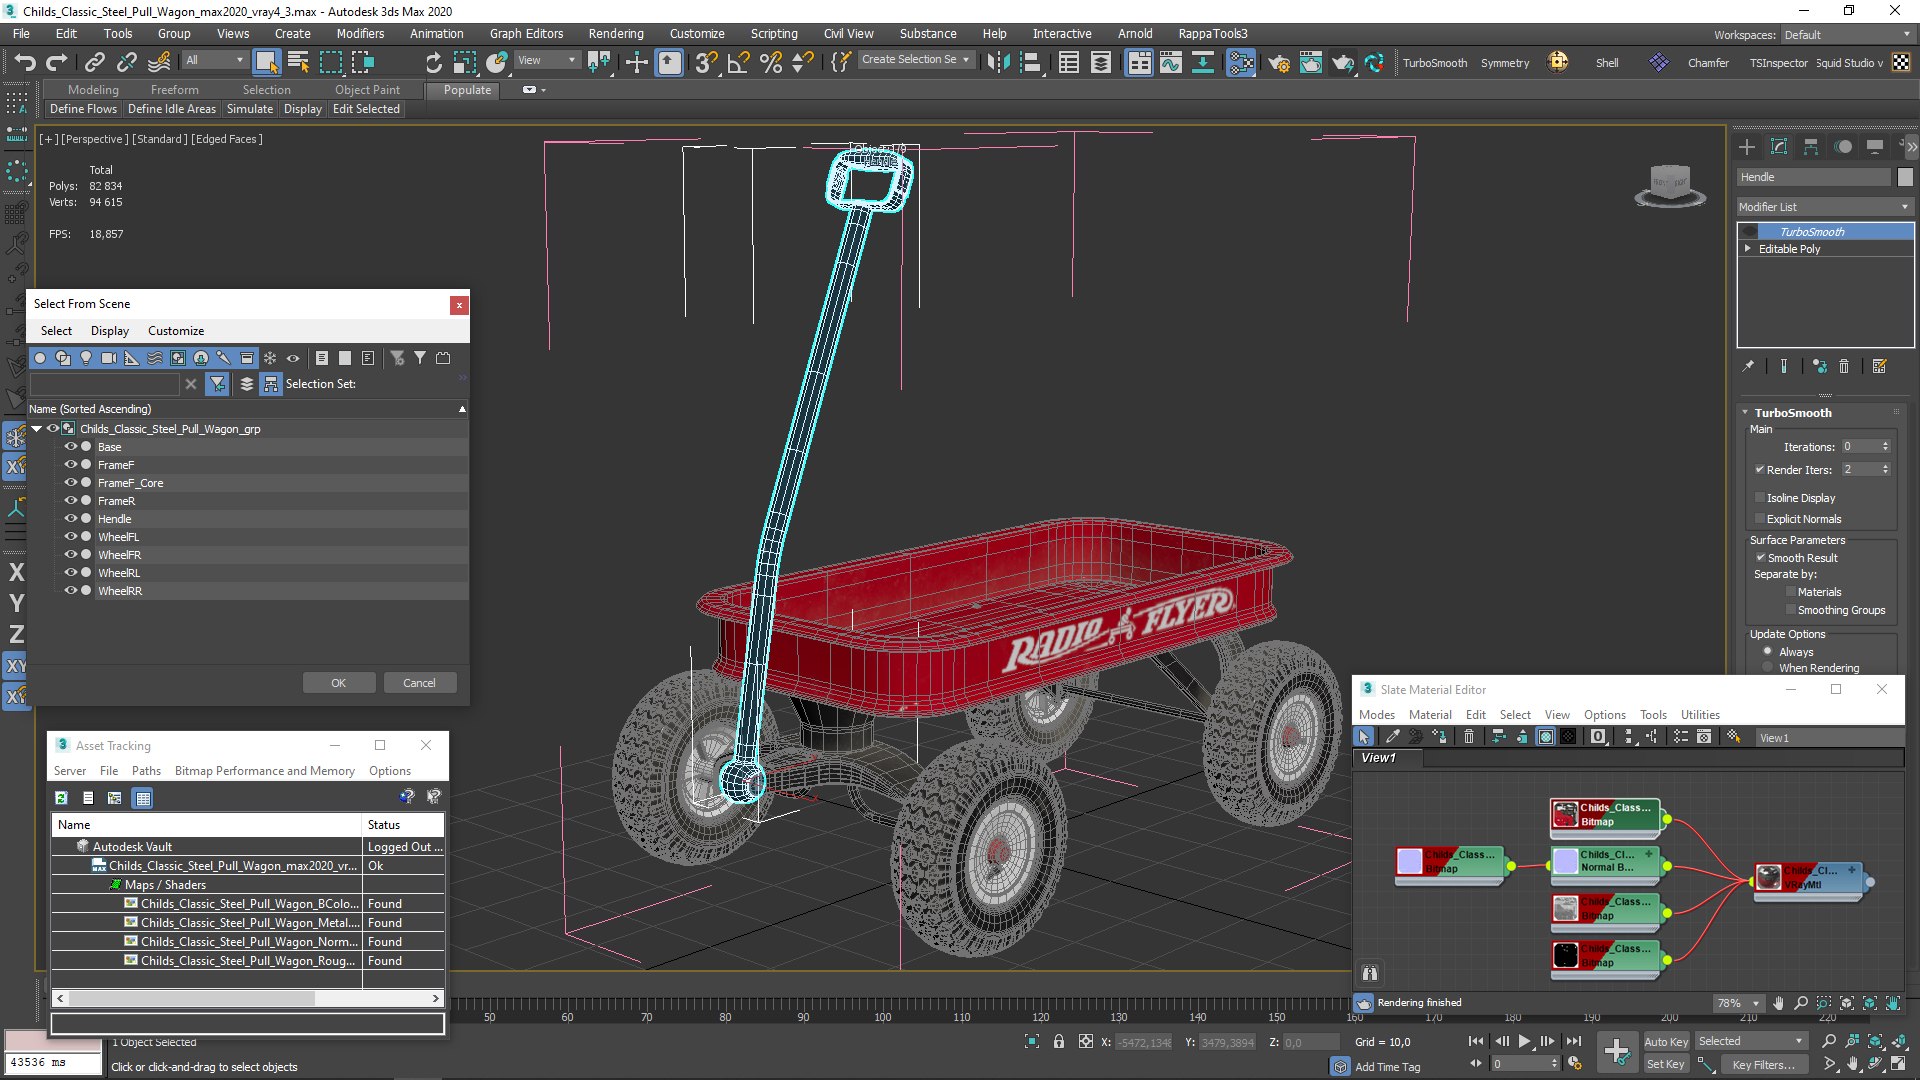Collapse the Childs_Classic_Steel_Pull_Wagon_grp tree node
The image size is (1920, 1080).
coord(37,428)
